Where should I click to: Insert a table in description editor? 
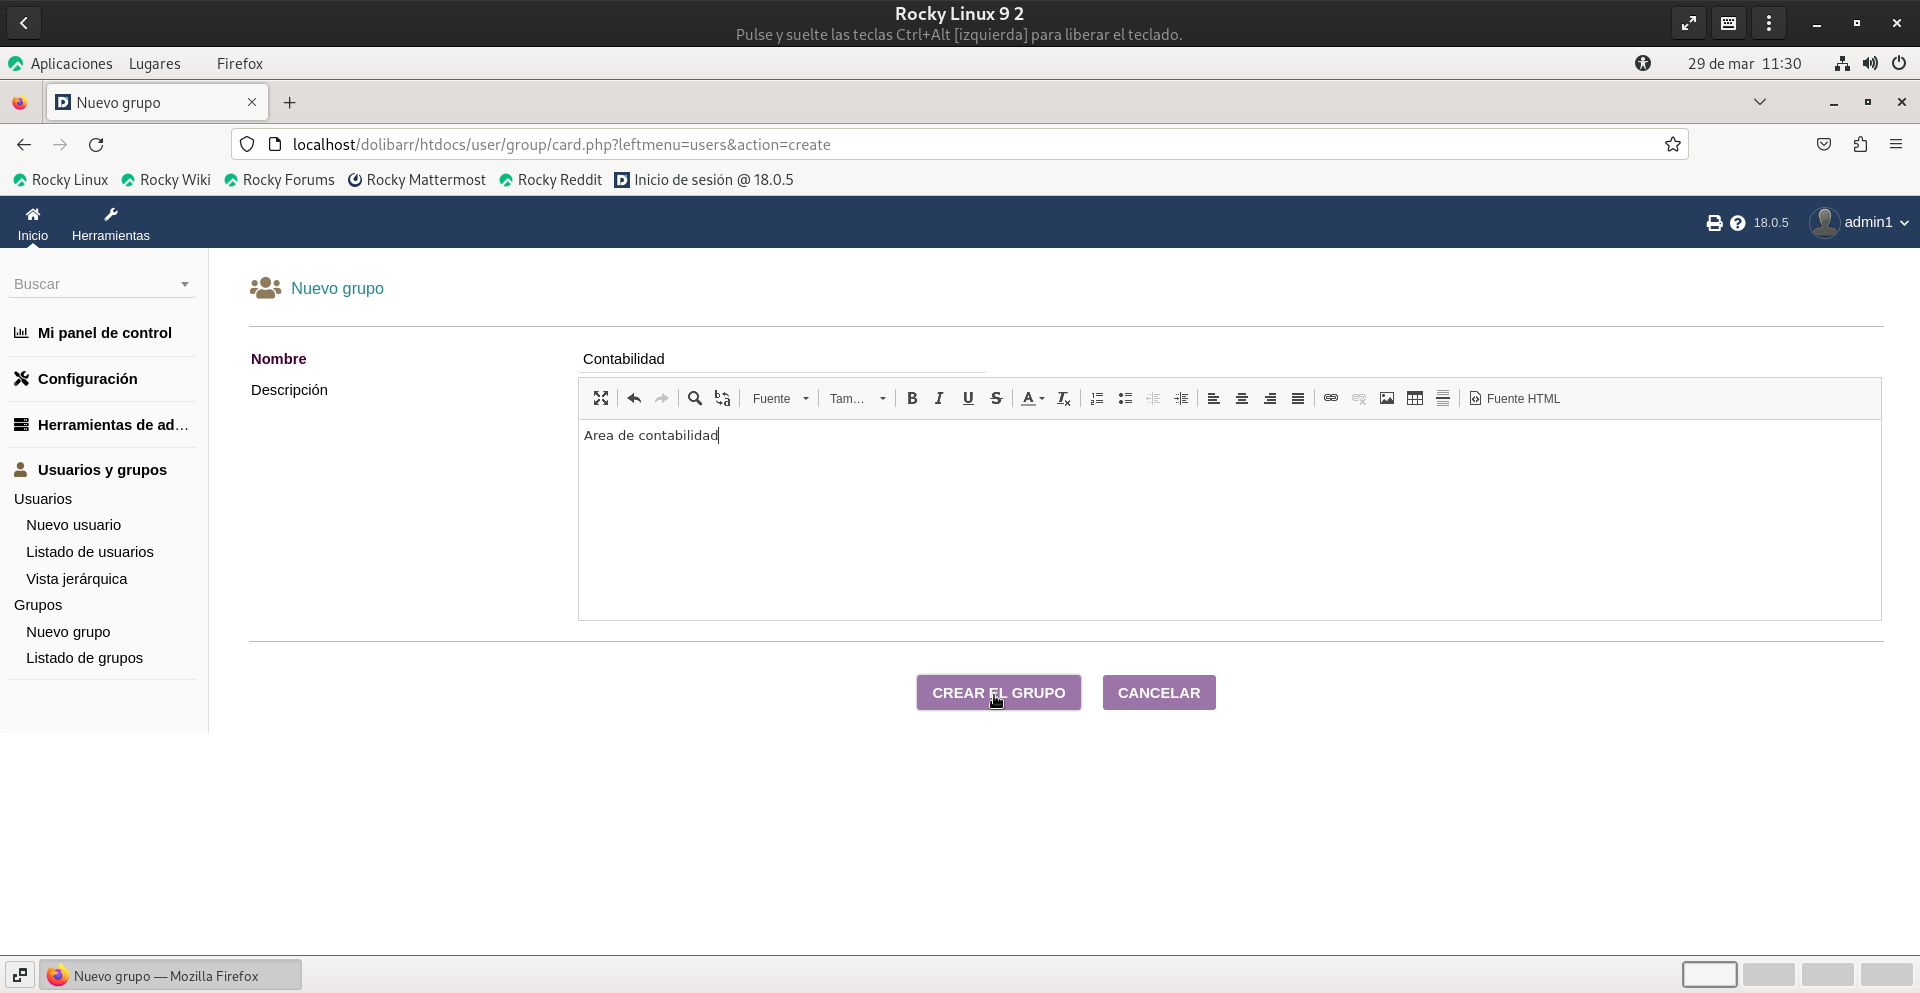(x=1415, y=398)
